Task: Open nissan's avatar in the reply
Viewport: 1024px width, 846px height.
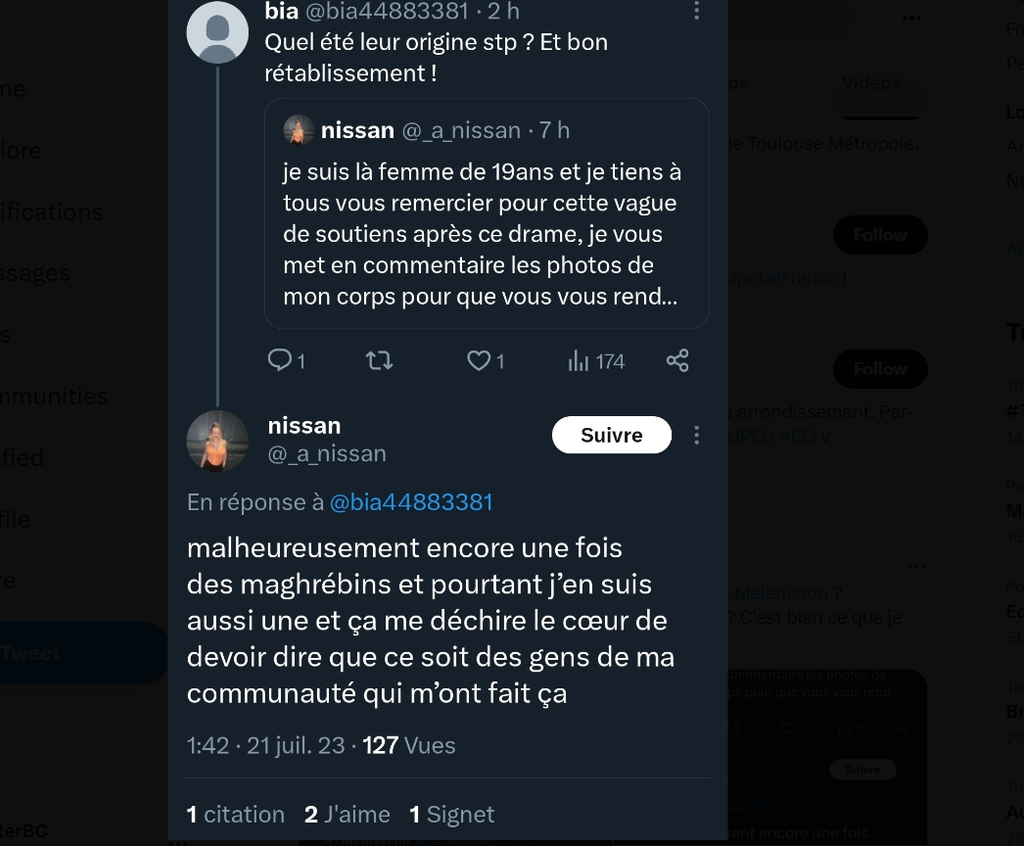Action: pos(217,440)
